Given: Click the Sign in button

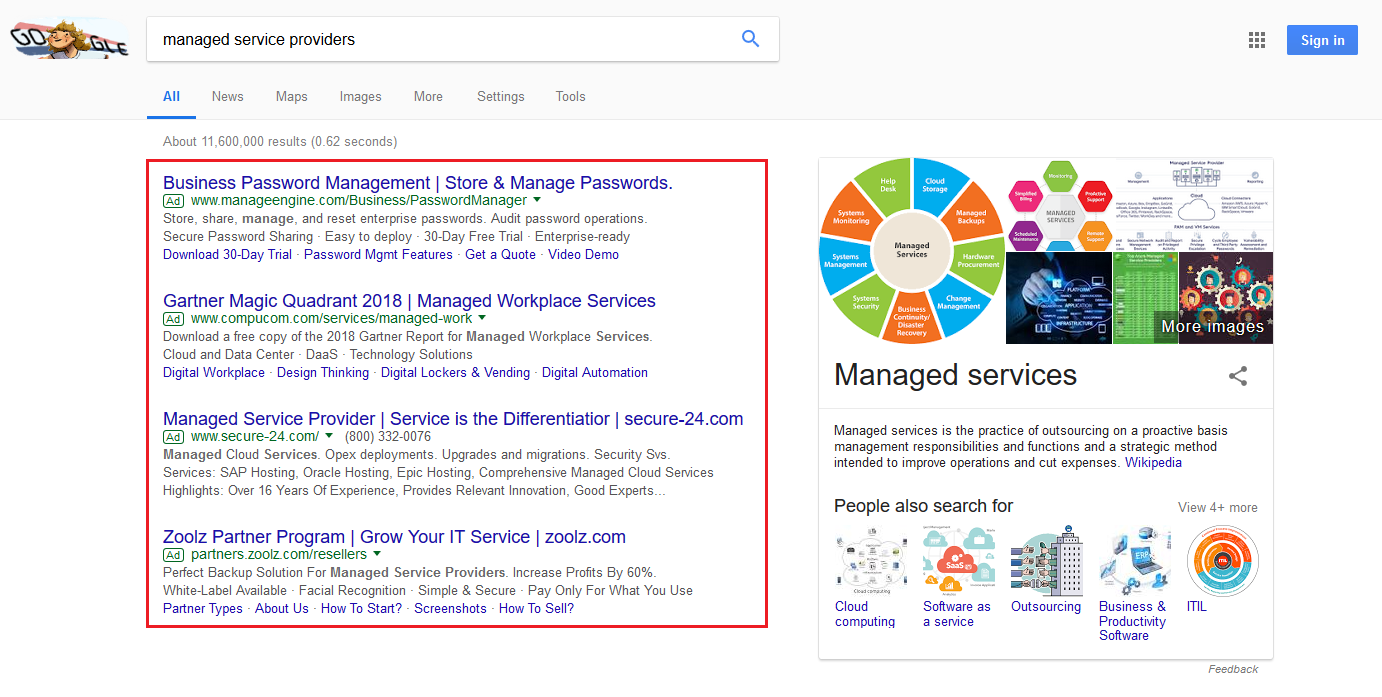Looking at the screenshot, I should tap(1322, 40).
